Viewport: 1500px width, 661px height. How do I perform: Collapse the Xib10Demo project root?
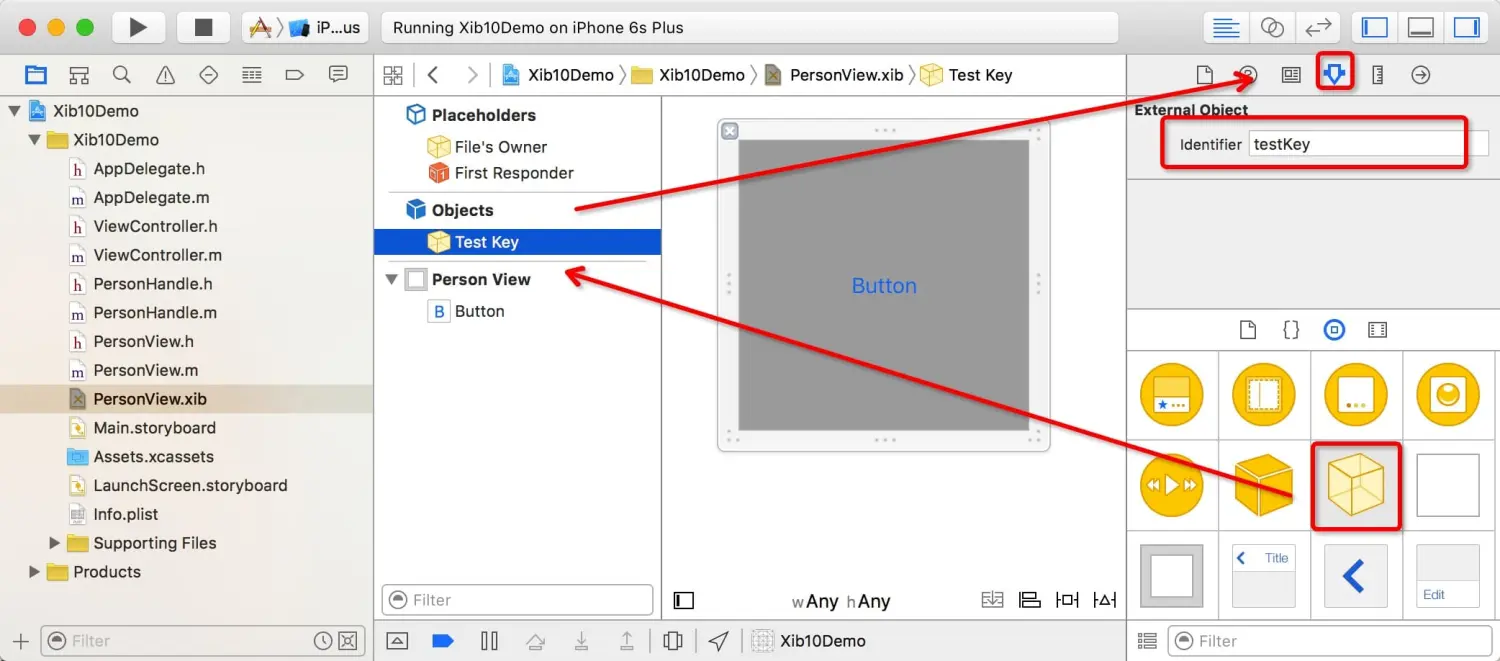(14, 111)
